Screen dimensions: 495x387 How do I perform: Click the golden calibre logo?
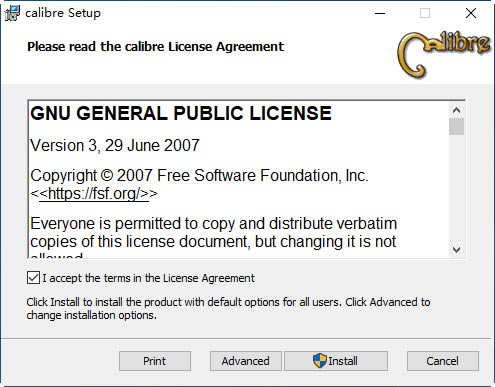click(444, 54)
